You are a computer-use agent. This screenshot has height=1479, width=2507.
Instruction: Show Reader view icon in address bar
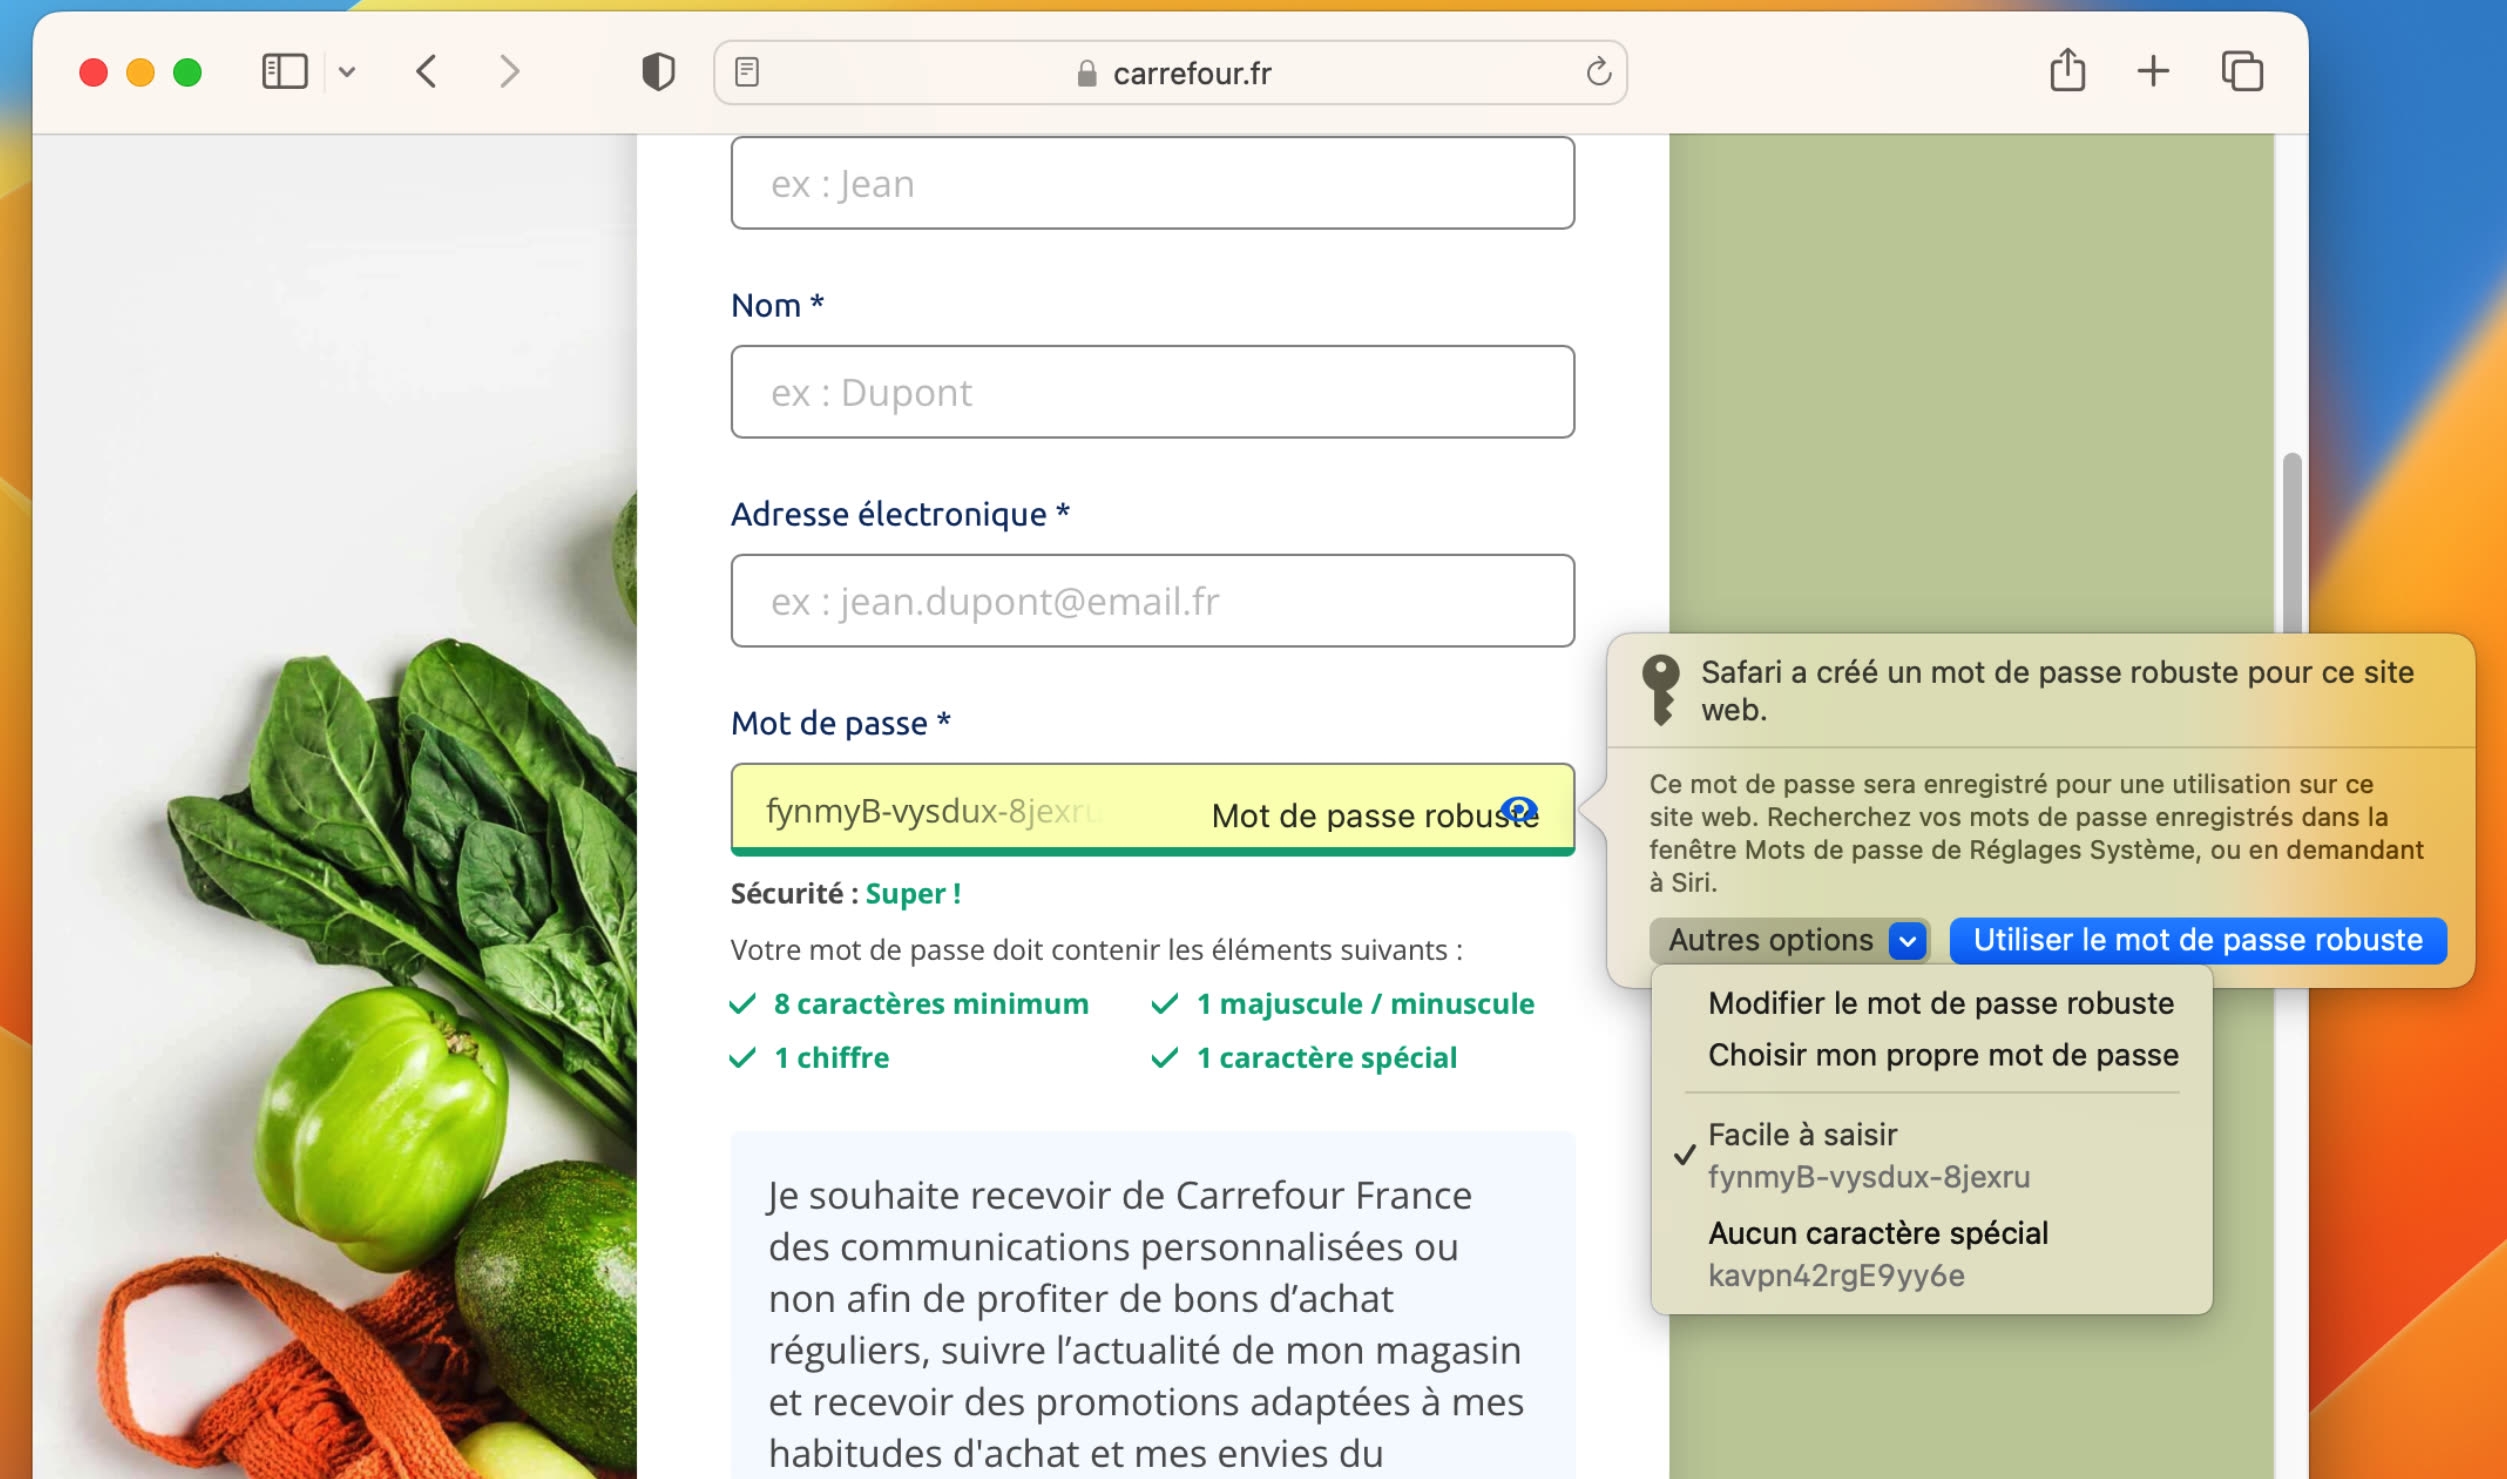(x=747, y=72)
